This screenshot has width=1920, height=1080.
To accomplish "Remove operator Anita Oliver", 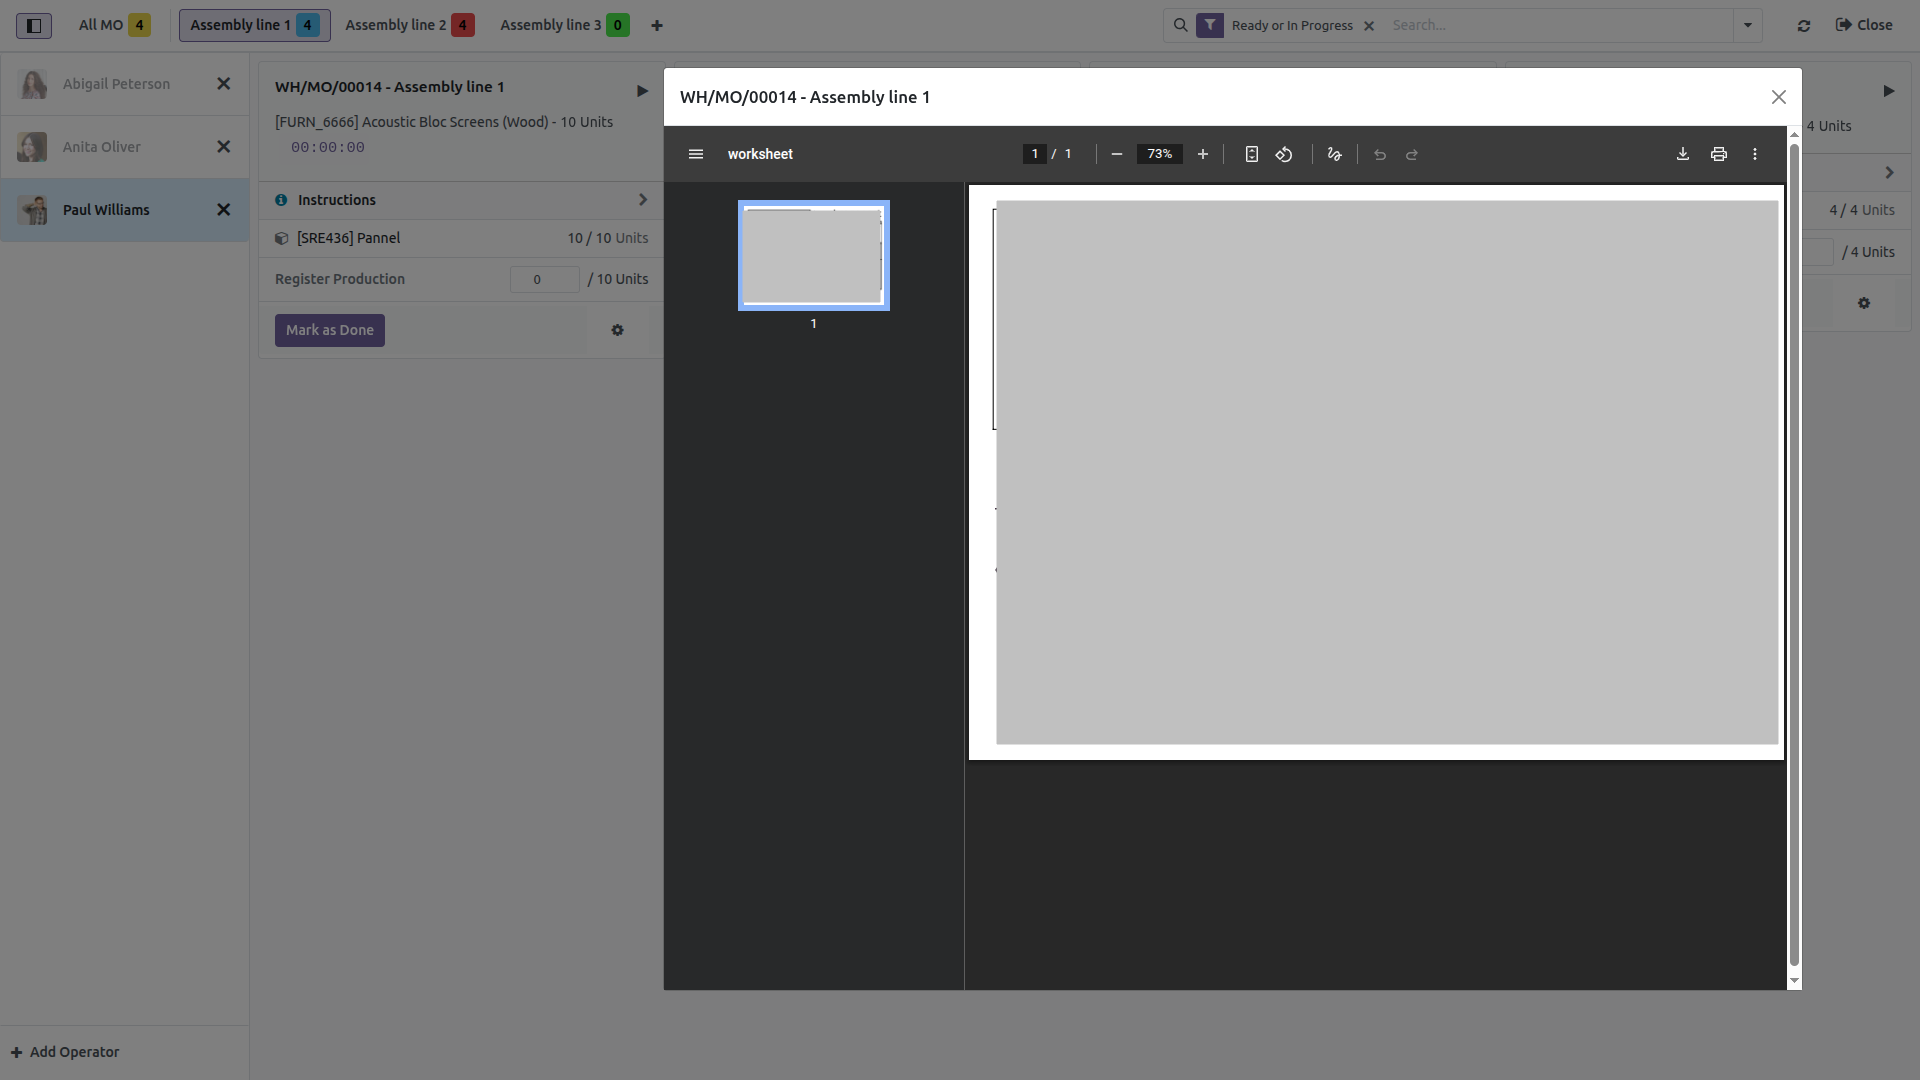I will point(224,147).
